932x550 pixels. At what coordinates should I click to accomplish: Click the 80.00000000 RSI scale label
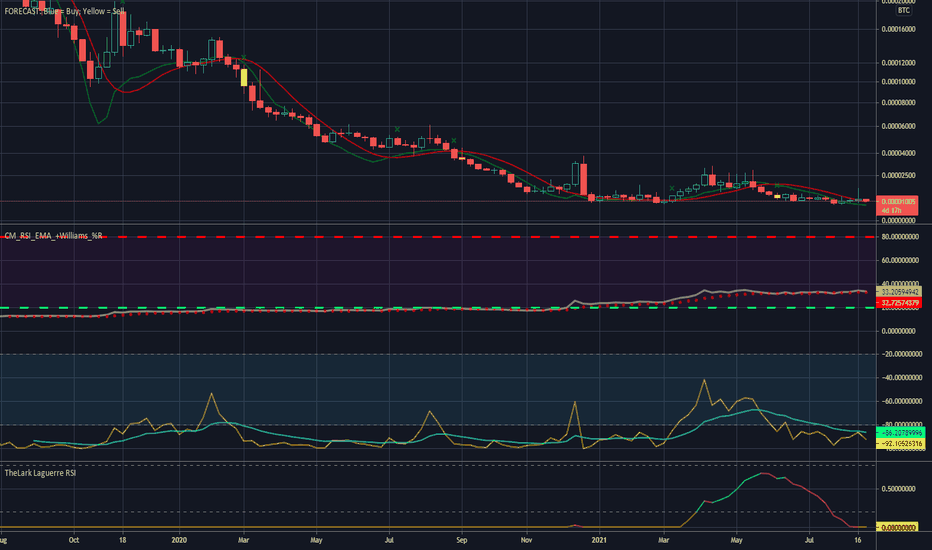pos(898,237)
